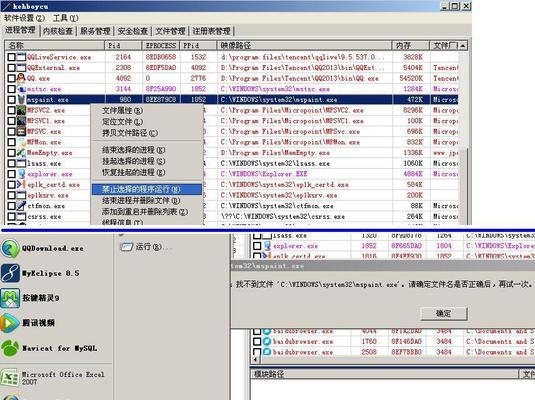This screenshot has height=400, width=535.
Task: Sort by 名称 column header
Action: [x=55, y=45]
